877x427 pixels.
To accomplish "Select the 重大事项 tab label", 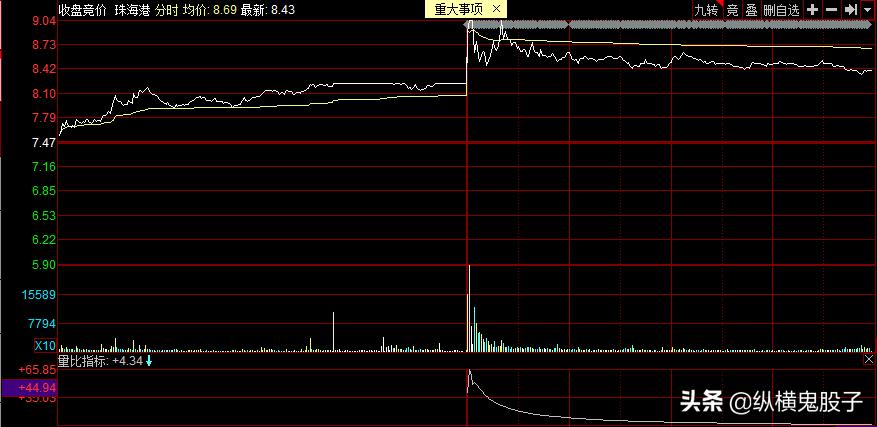I will click(459, 9).
